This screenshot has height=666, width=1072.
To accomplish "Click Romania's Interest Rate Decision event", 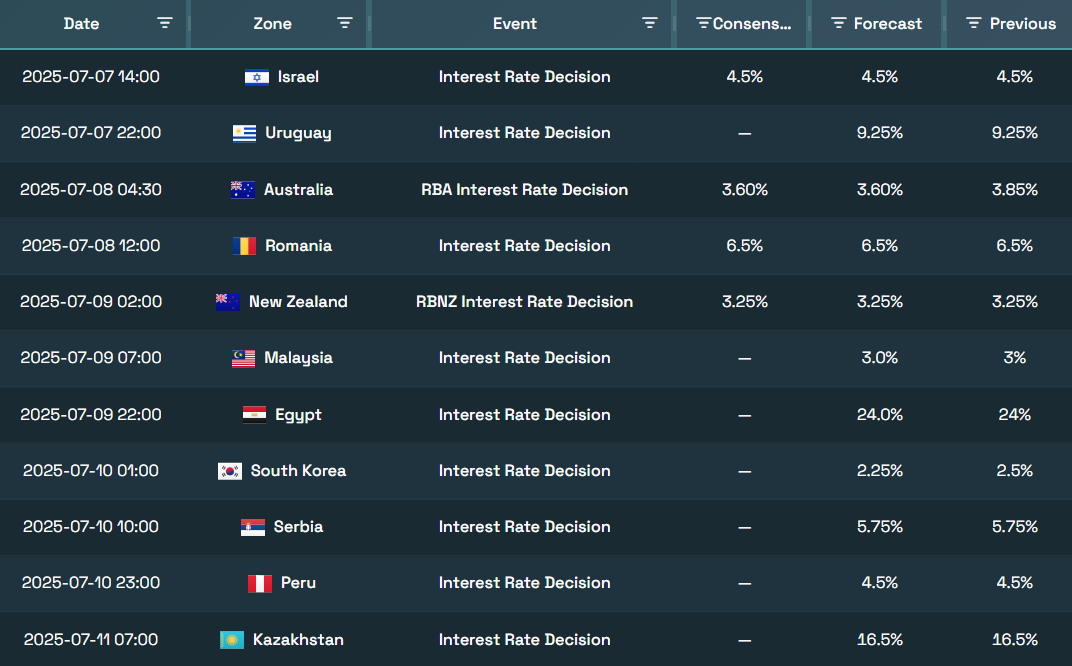I will 524,245.
